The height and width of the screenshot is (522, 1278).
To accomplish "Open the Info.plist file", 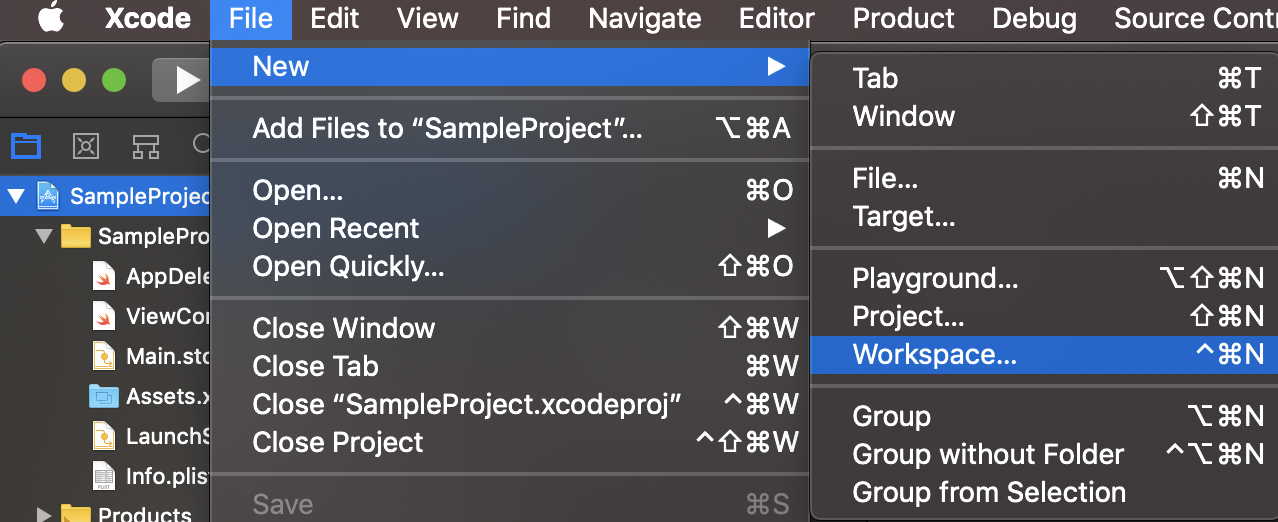I will pos(150,476).
